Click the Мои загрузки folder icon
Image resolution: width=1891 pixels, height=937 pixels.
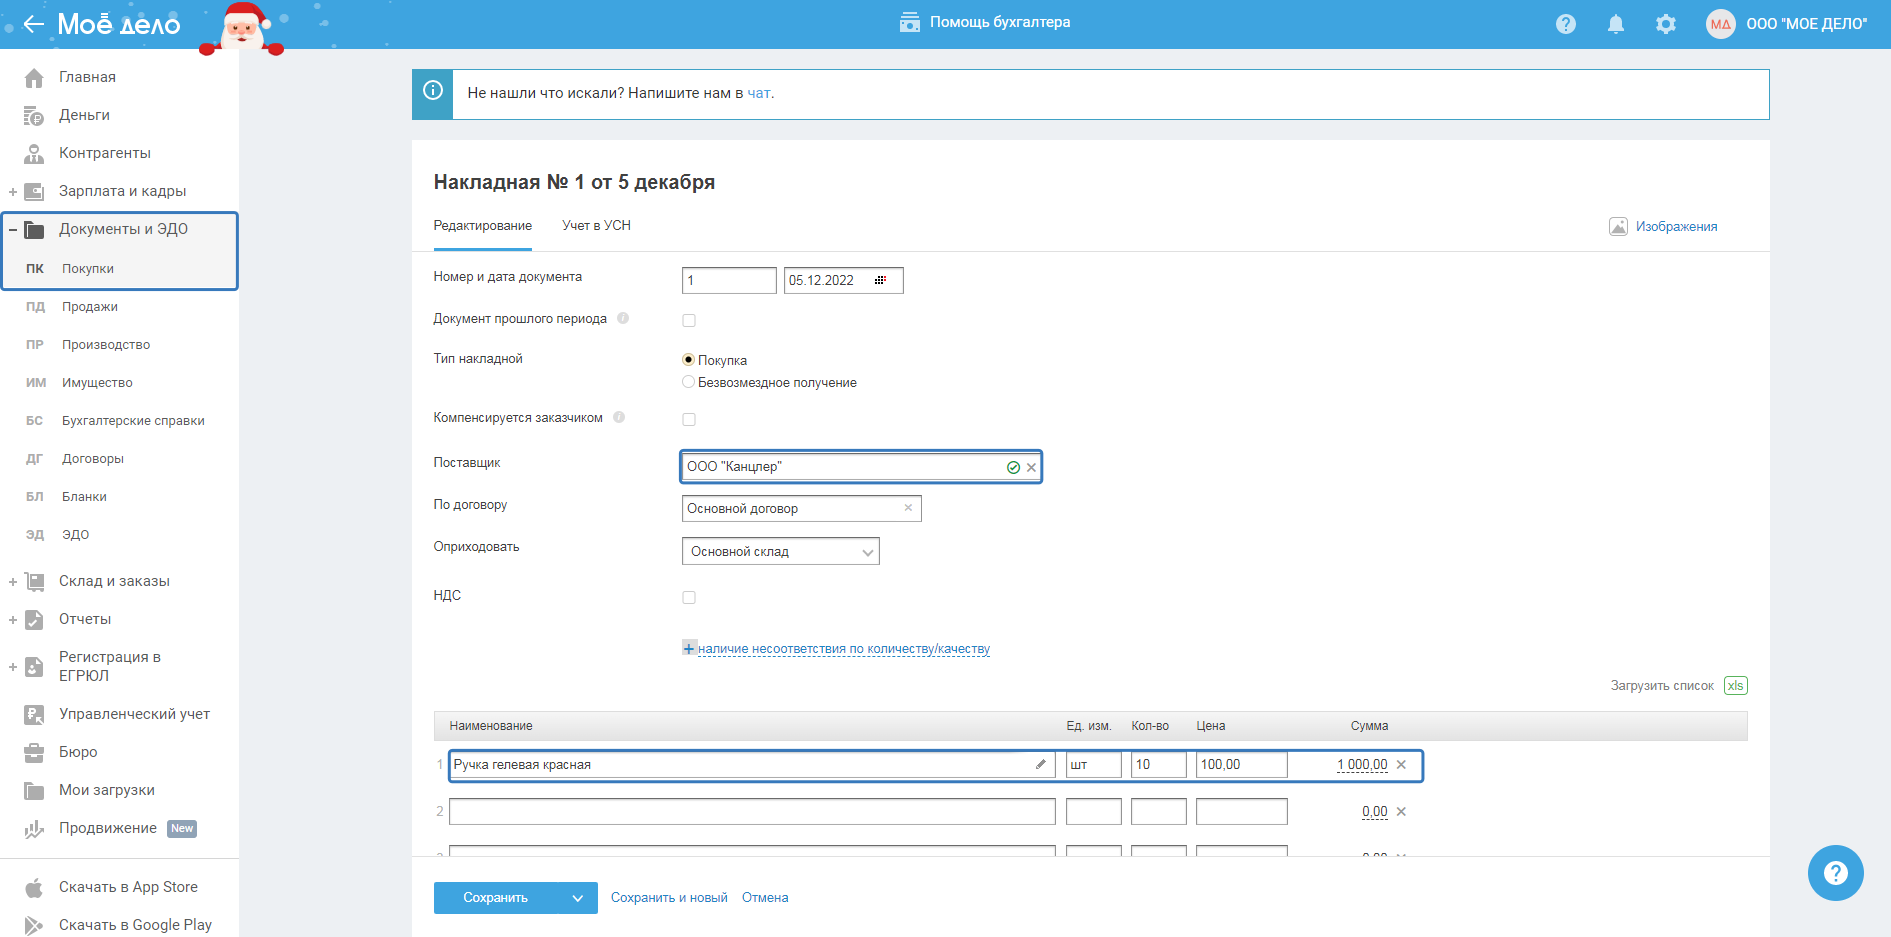[34, 790]
